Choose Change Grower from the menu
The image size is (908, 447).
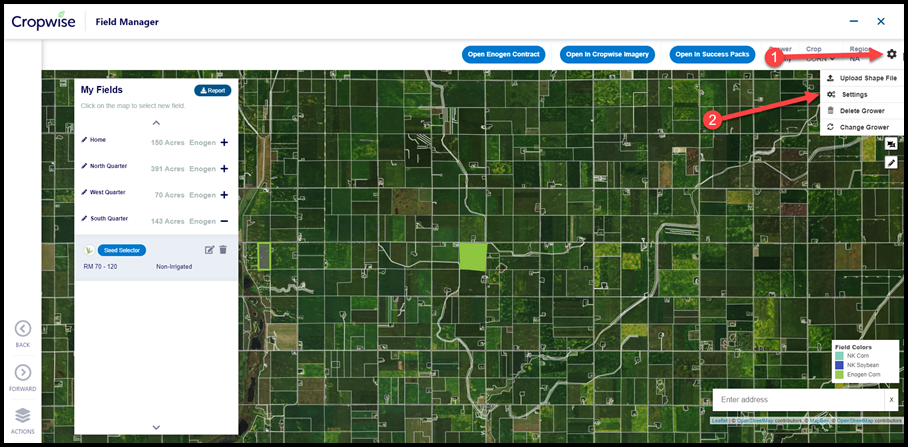[863, 127]
